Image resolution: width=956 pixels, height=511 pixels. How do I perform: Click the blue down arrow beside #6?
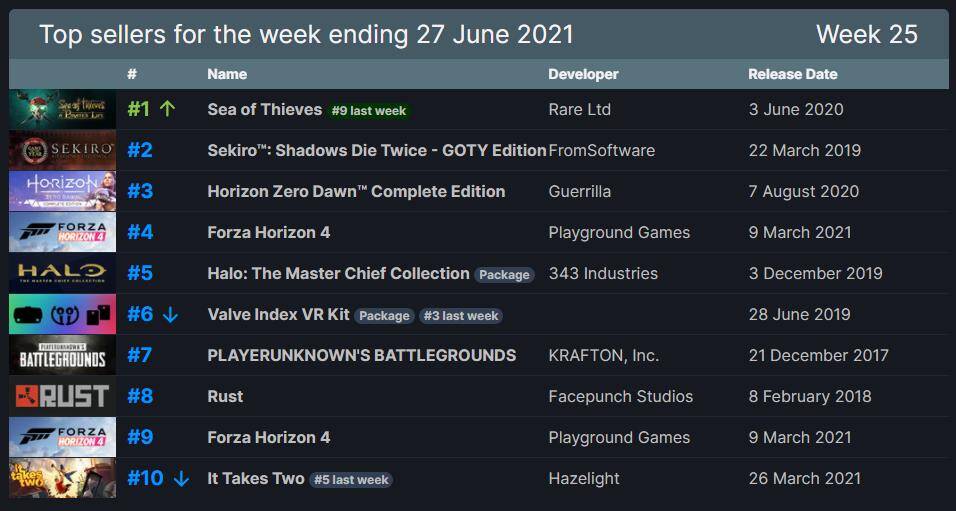(x=170, y=315)
